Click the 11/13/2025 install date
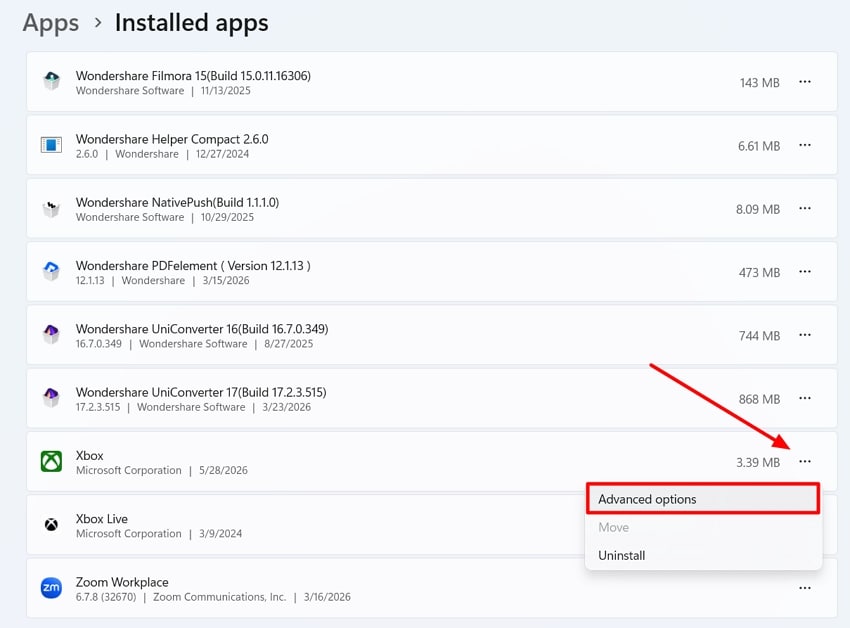850x628 pixels. click(x=226, y=91)
